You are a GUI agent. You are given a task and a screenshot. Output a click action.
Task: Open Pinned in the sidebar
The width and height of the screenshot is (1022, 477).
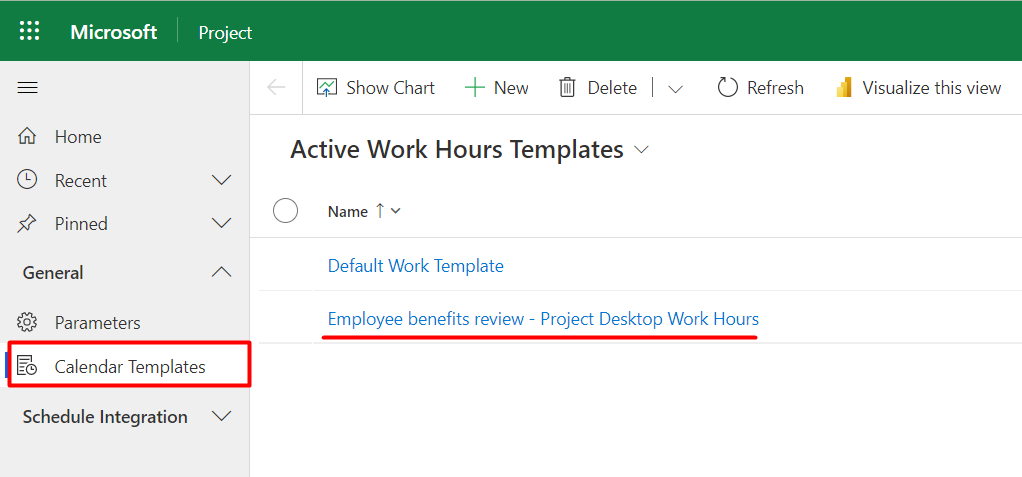[81, 224]
